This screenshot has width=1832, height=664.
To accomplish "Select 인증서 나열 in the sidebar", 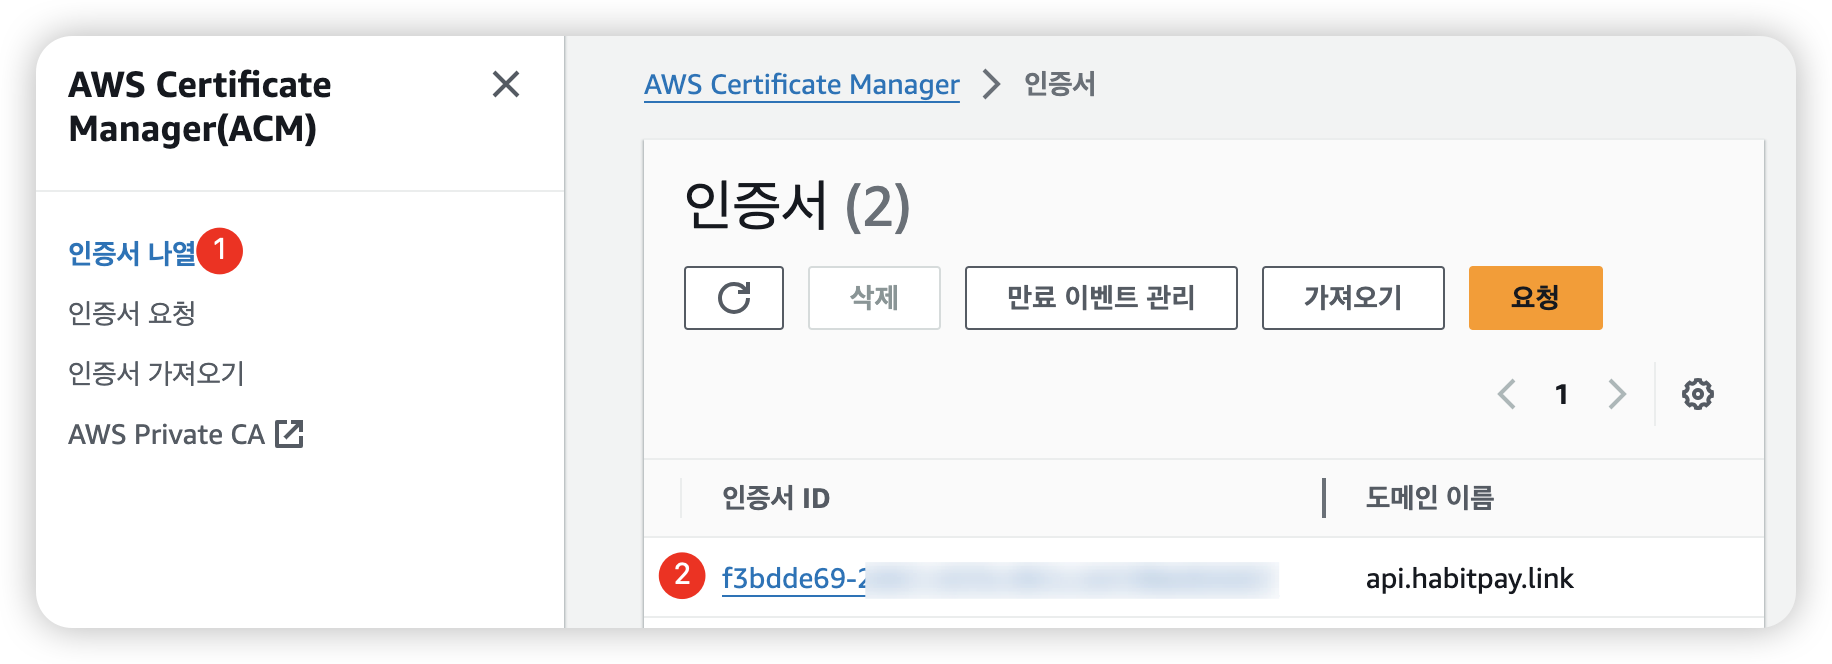I will 131,253.
